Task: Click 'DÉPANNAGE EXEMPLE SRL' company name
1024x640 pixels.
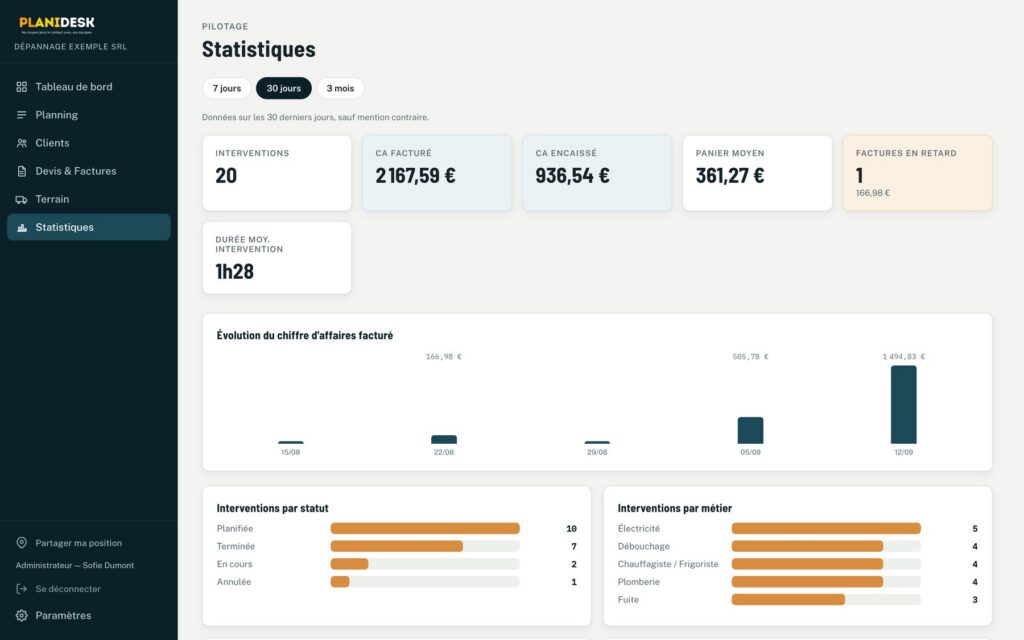Action: tap(71, 47)
